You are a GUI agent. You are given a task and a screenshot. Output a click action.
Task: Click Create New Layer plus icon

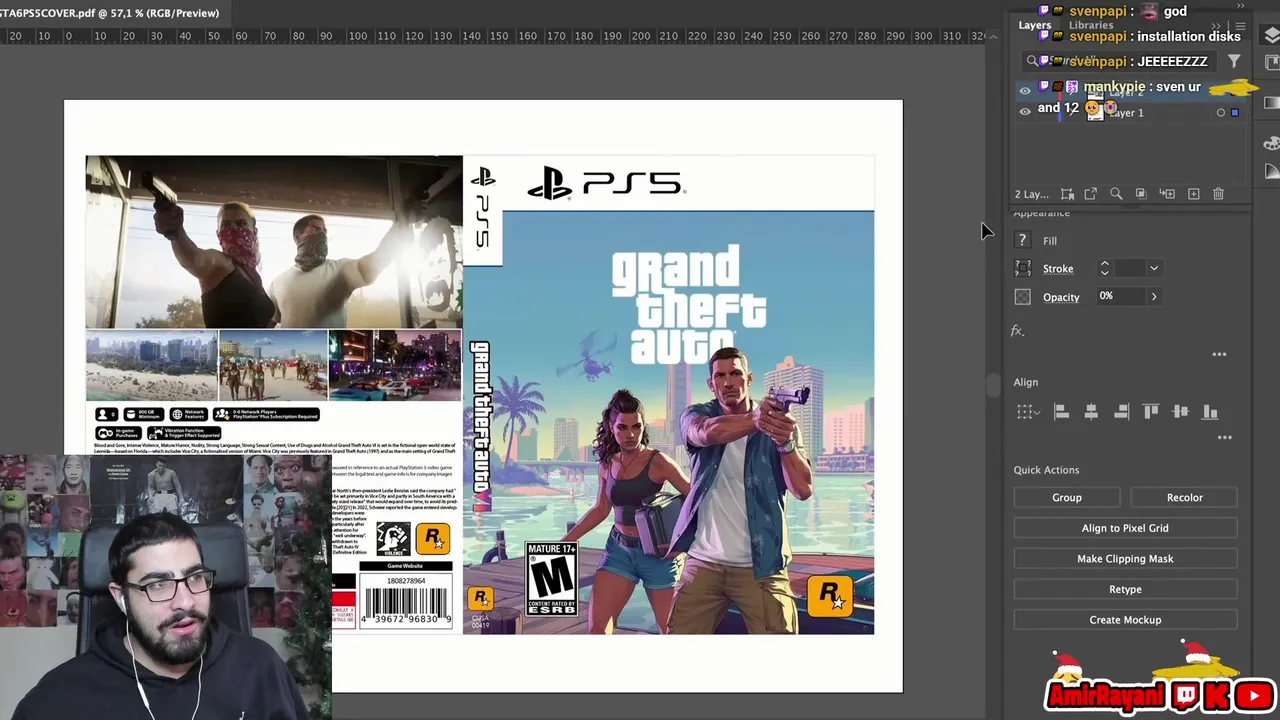point(1193,194)
